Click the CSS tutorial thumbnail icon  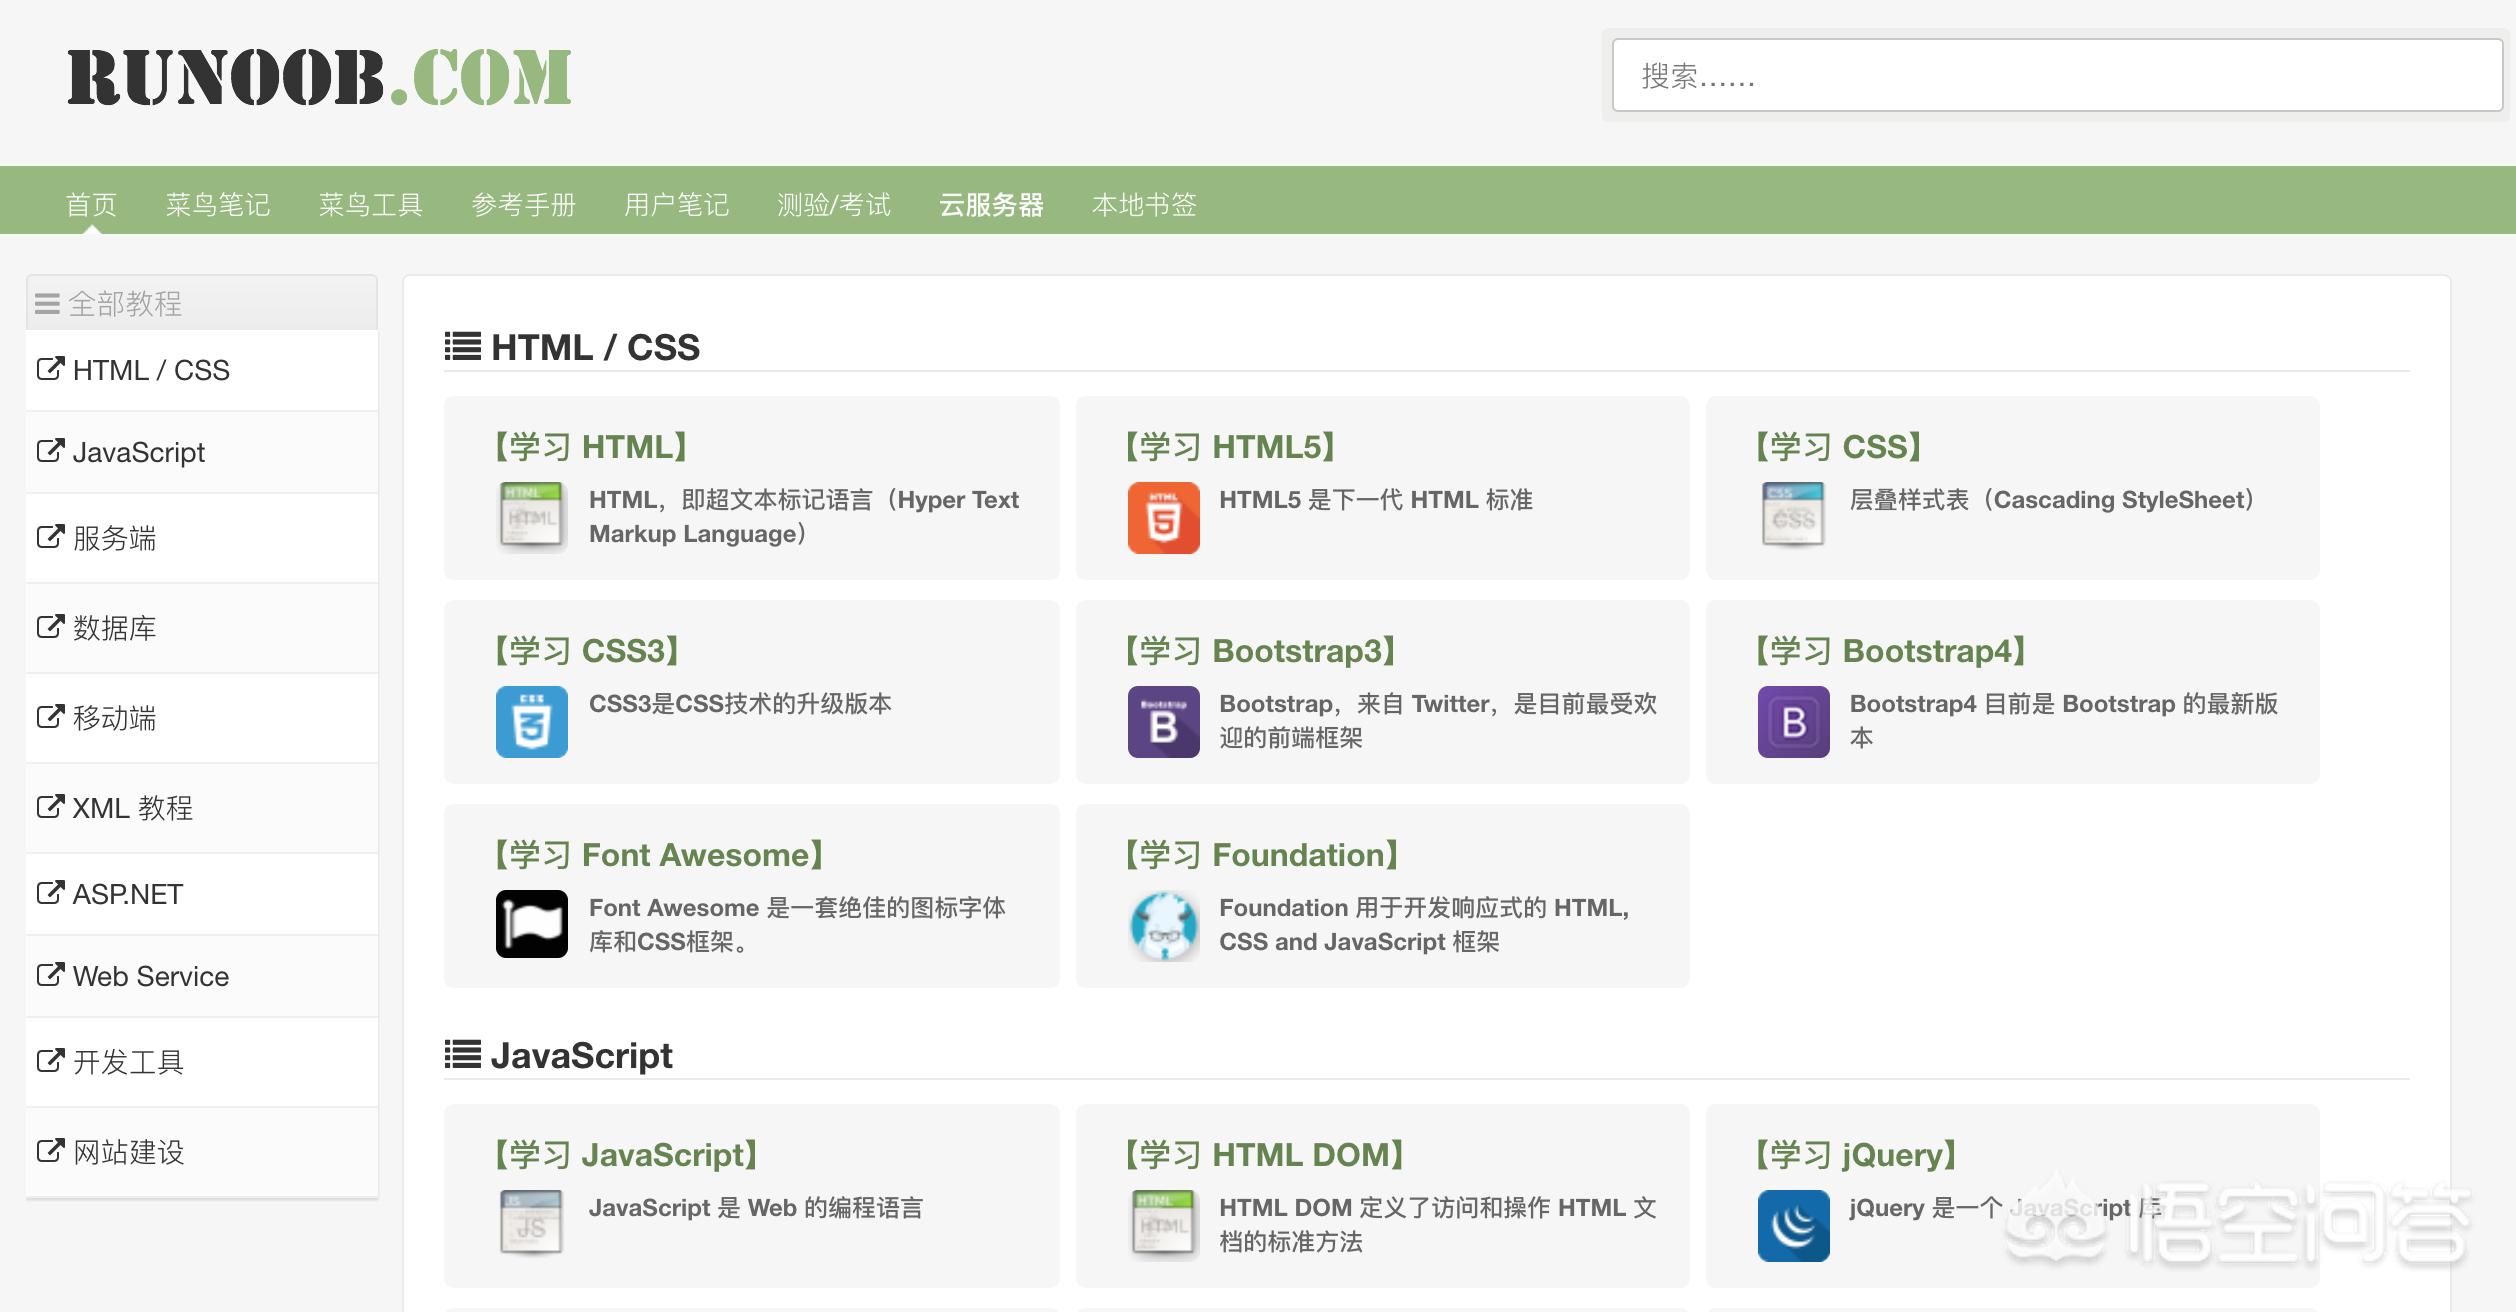tap(1793, 514)
